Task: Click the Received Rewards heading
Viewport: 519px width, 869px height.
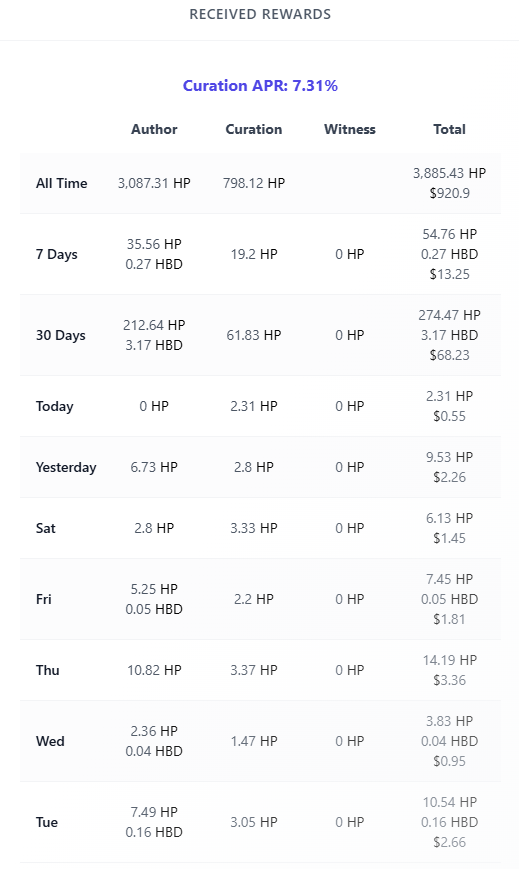Action: point(260,14)
